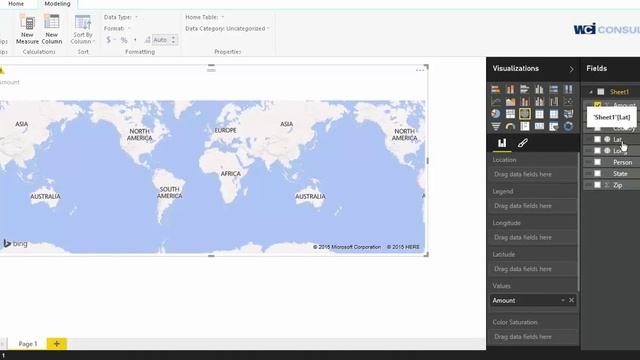The width and height of the screenshot is (640, 360).
Task: Click the Longitude field drop well
Action: 533,237
